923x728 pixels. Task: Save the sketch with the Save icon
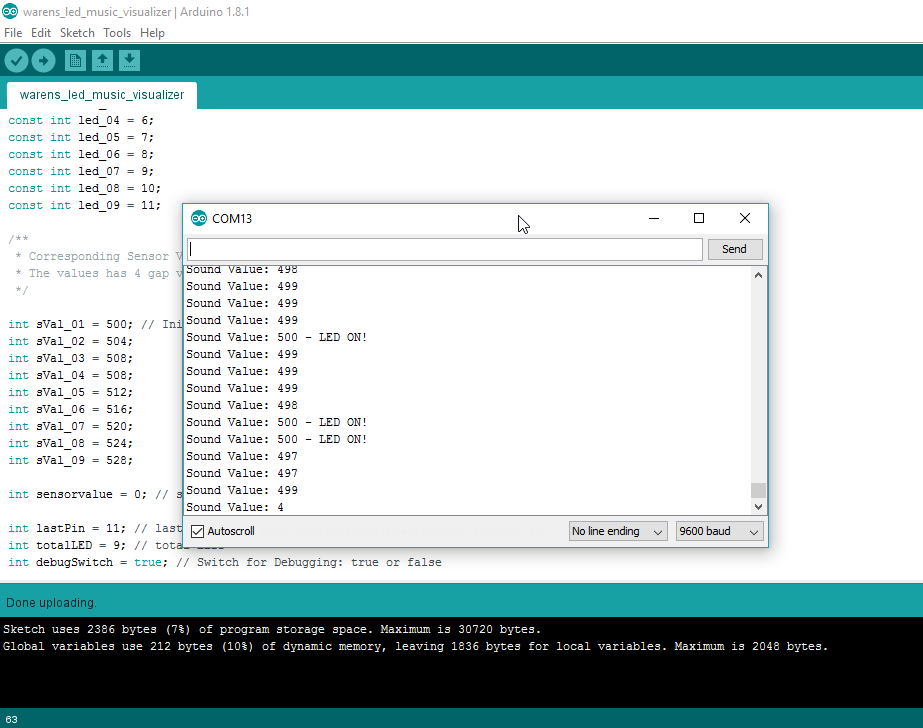(x=130, y=61)
